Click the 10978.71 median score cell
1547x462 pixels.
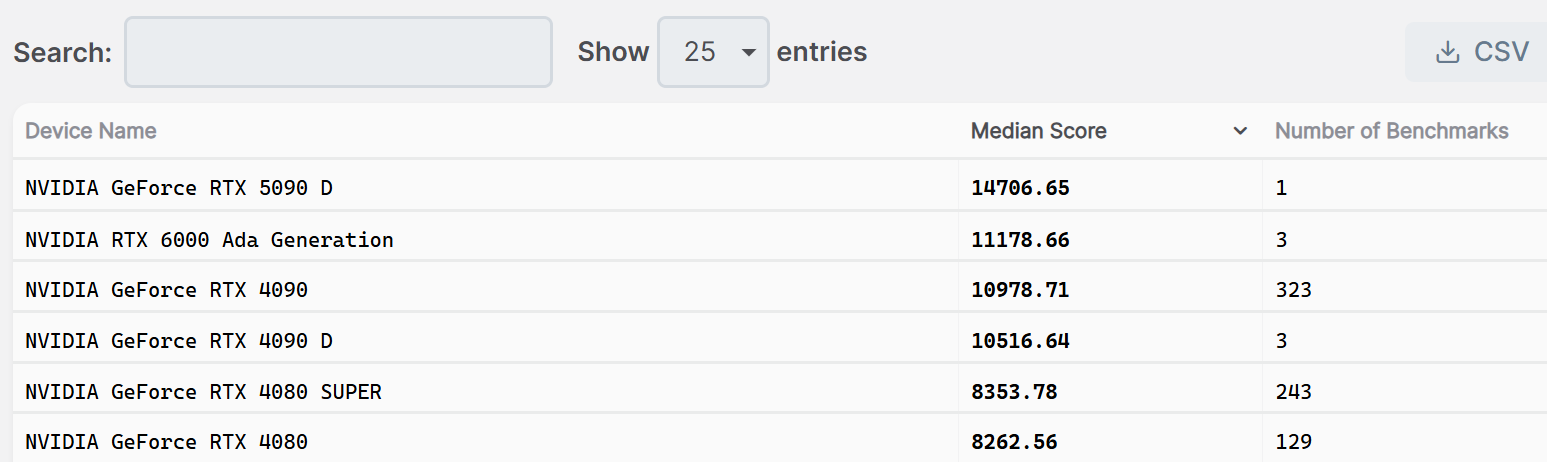[x=1020, y=290]
